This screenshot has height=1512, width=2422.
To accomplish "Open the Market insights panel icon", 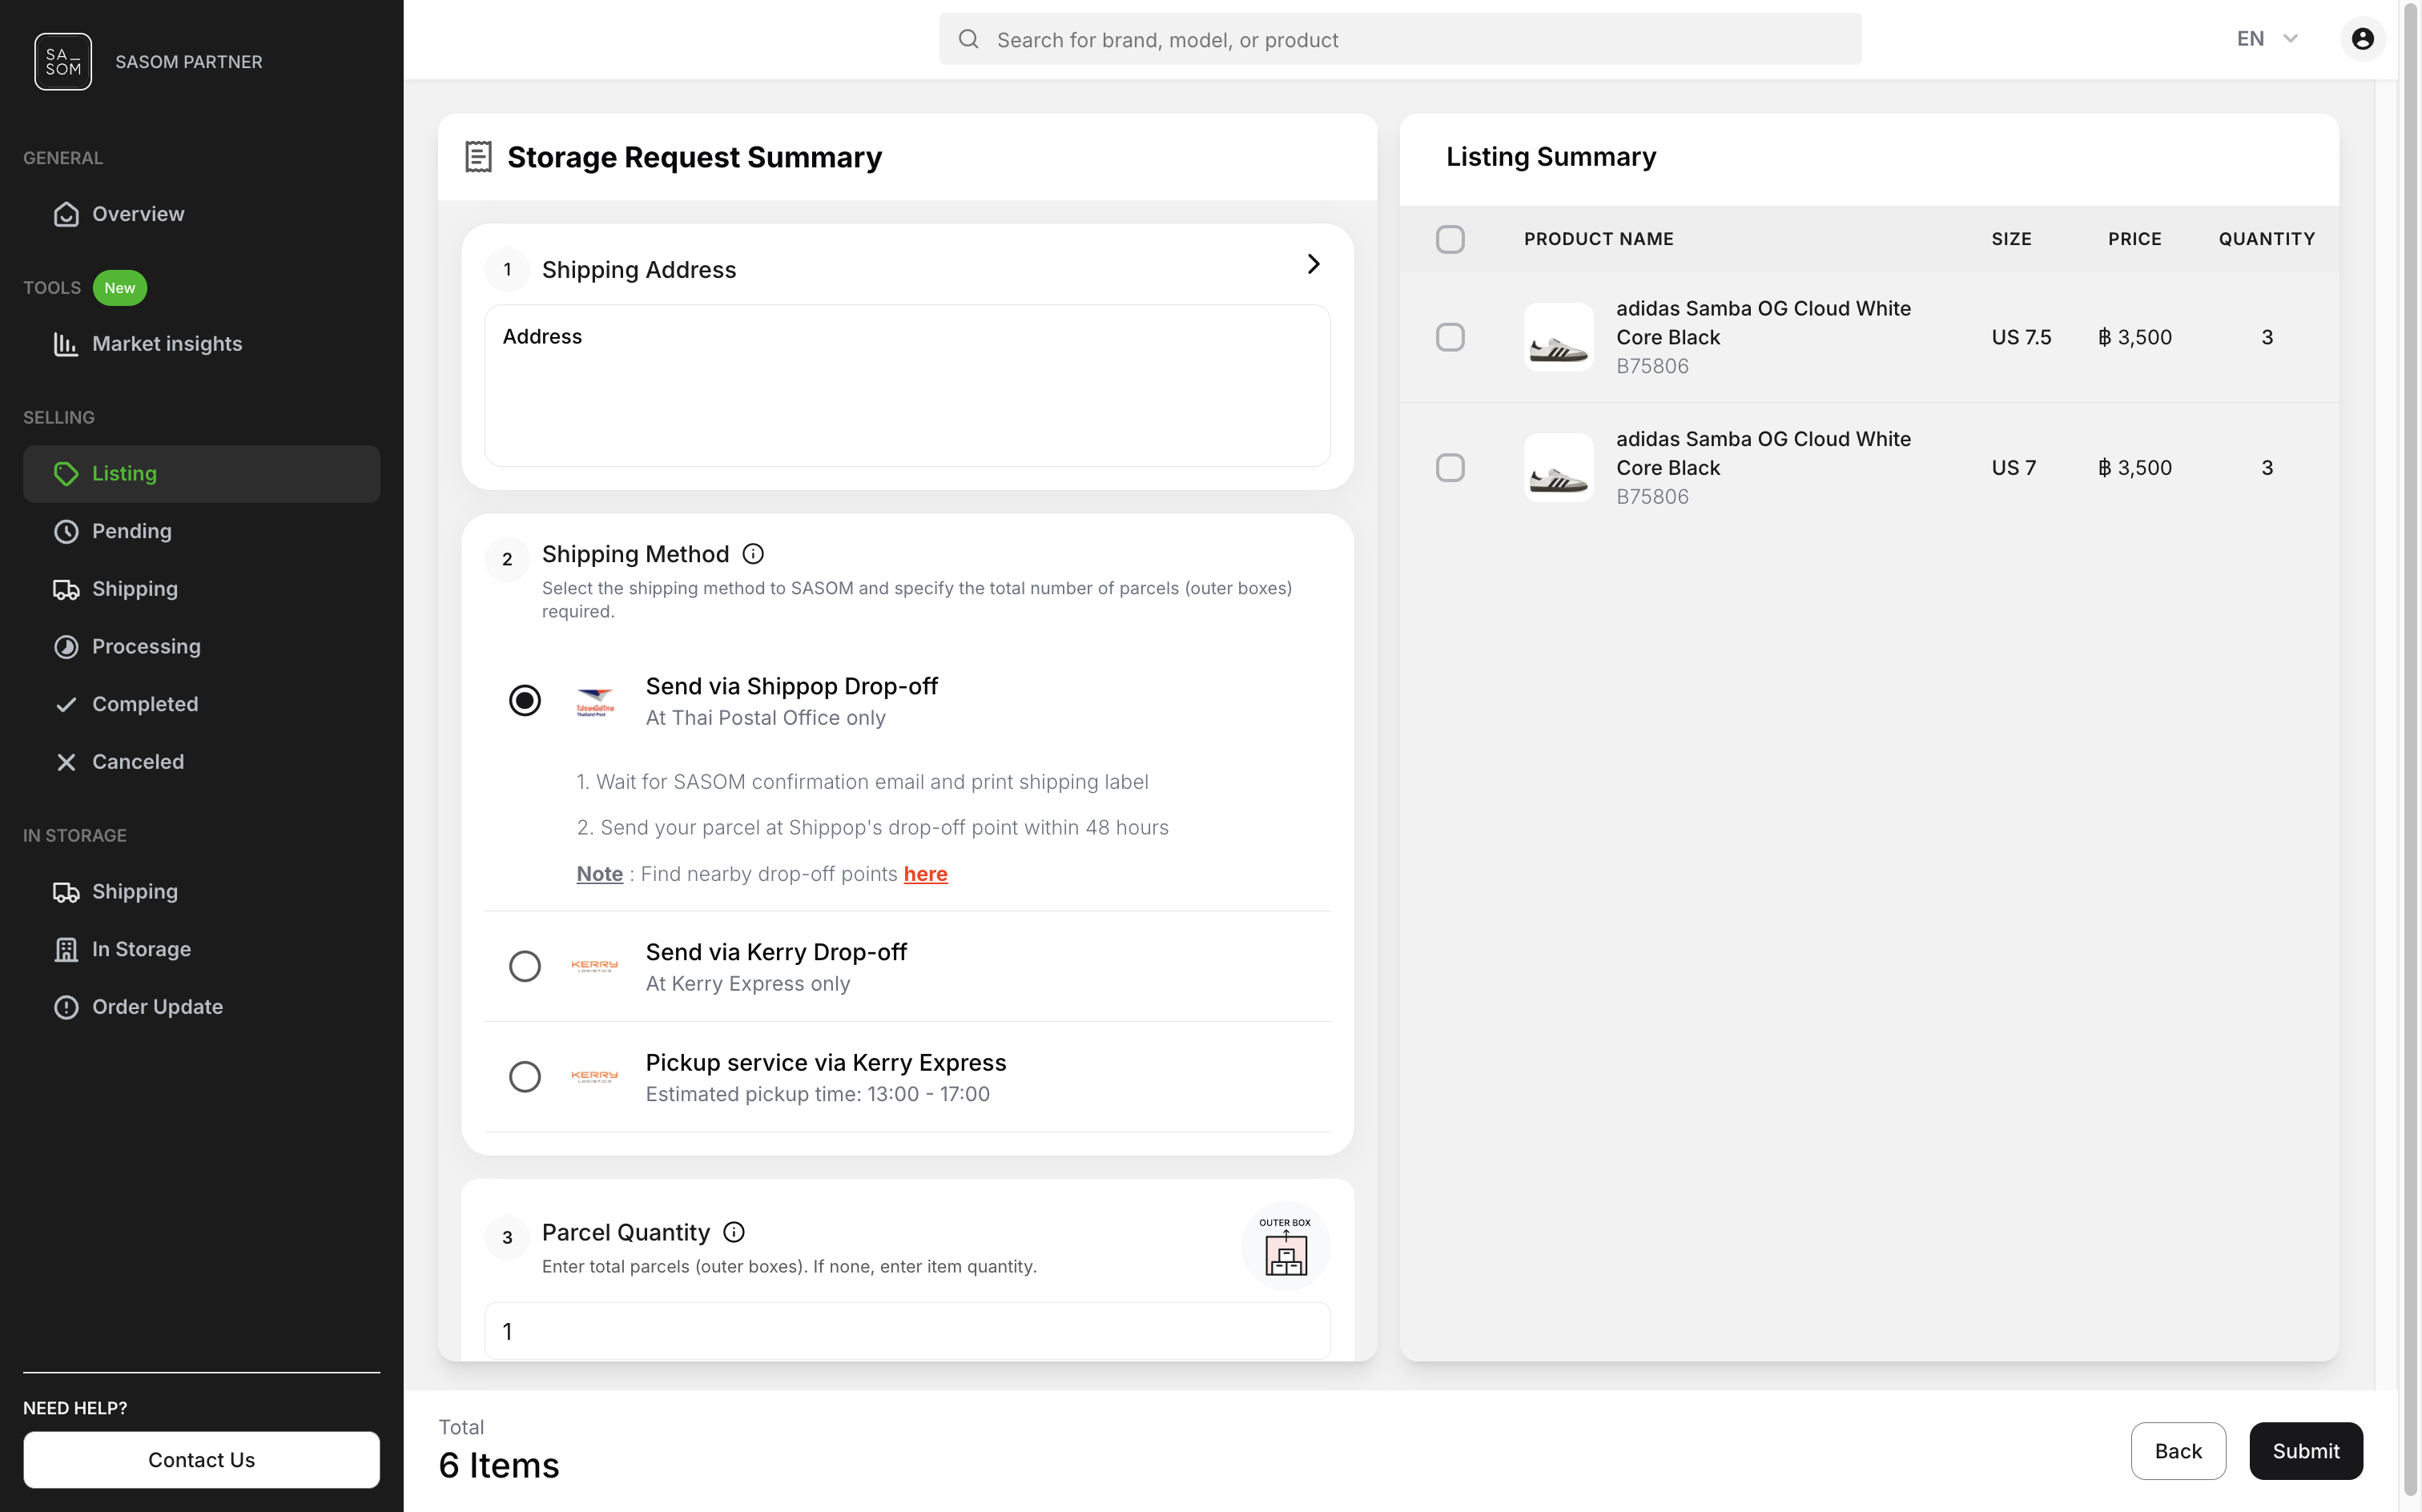I will point(66,344).
